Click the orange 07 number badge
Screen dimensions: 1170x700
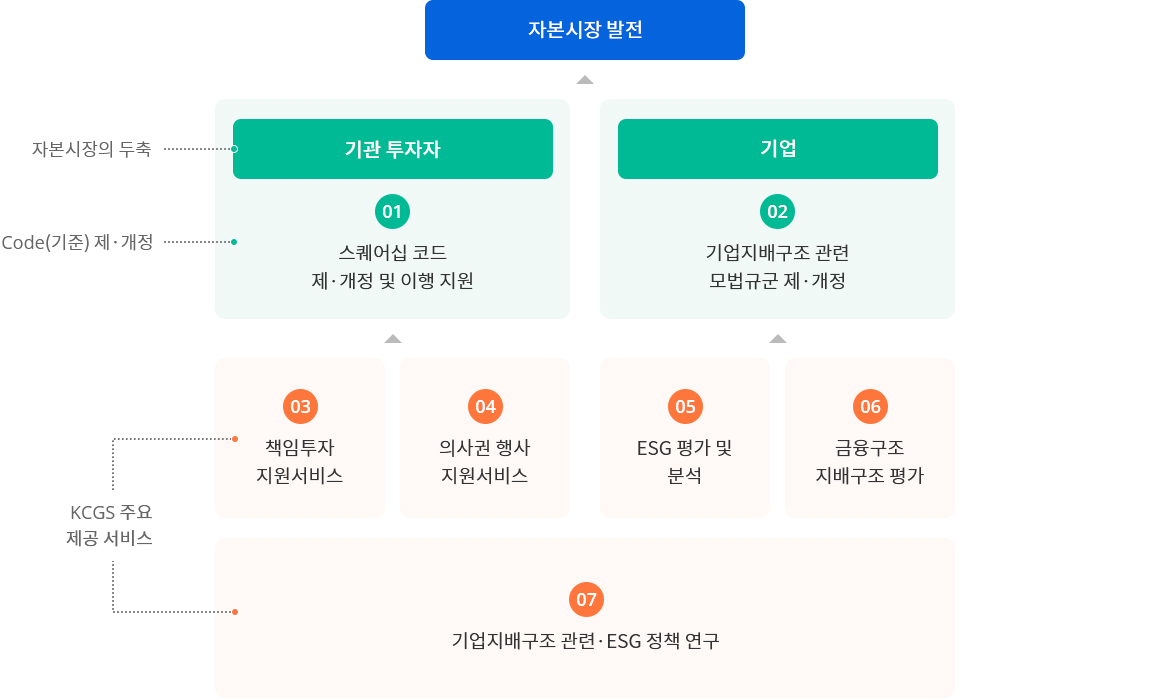[585, 599]
